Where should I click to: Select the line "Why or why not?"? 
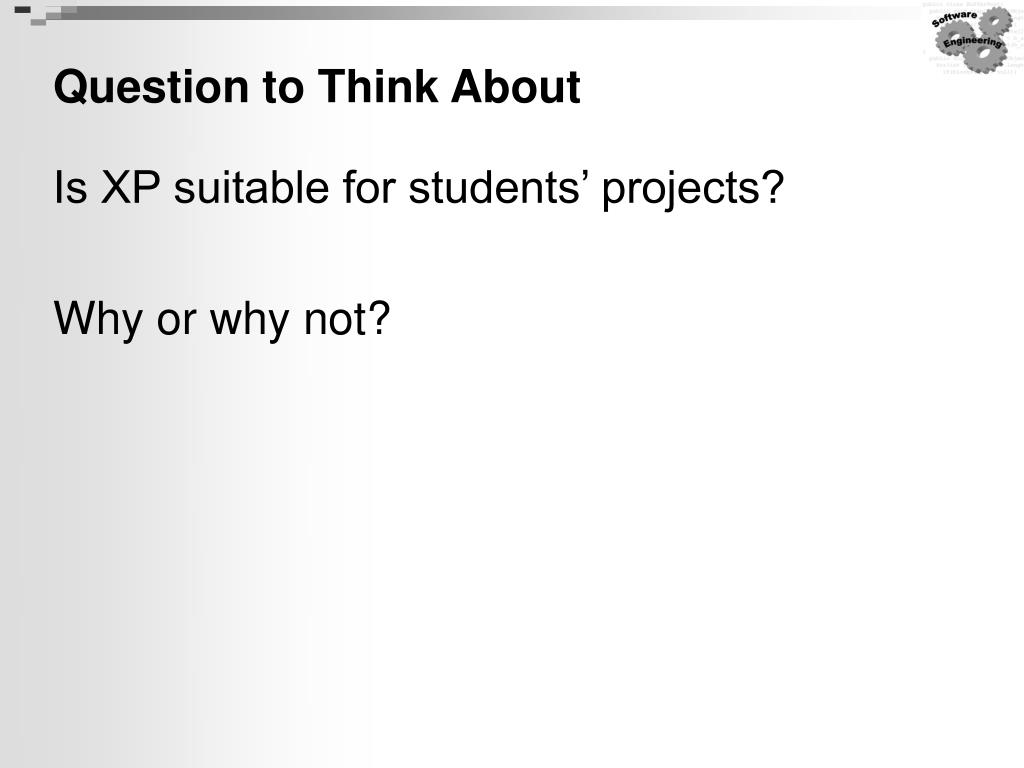222,321
